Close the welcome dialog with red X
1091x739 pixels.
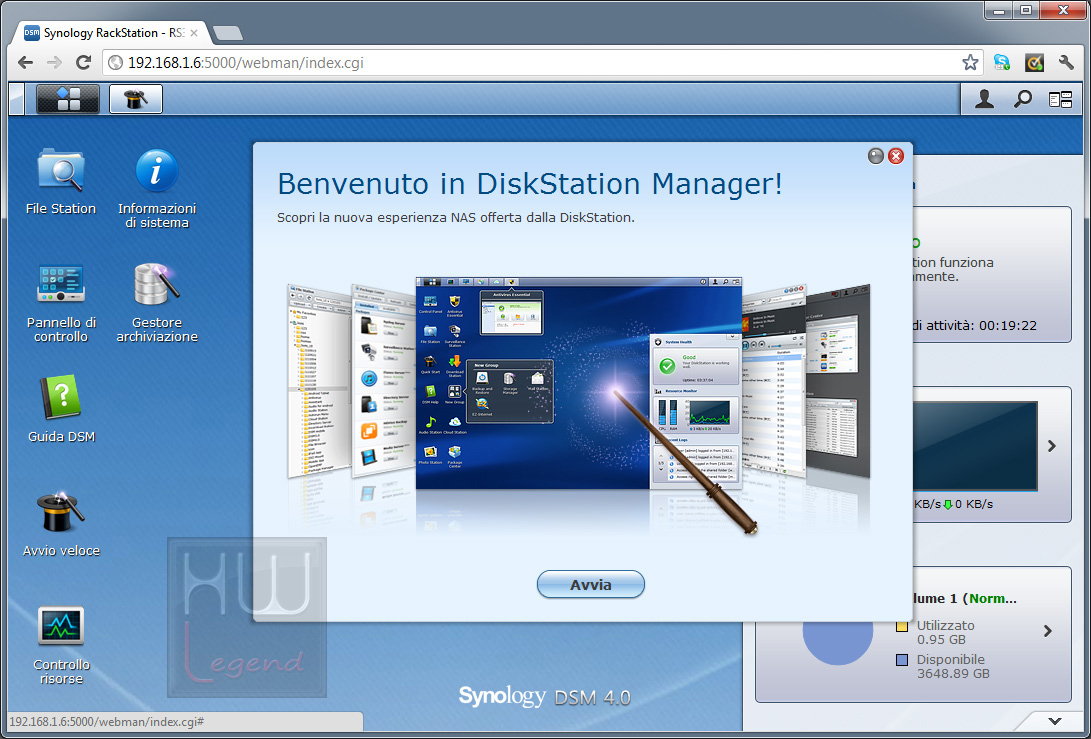coord(896,156)
